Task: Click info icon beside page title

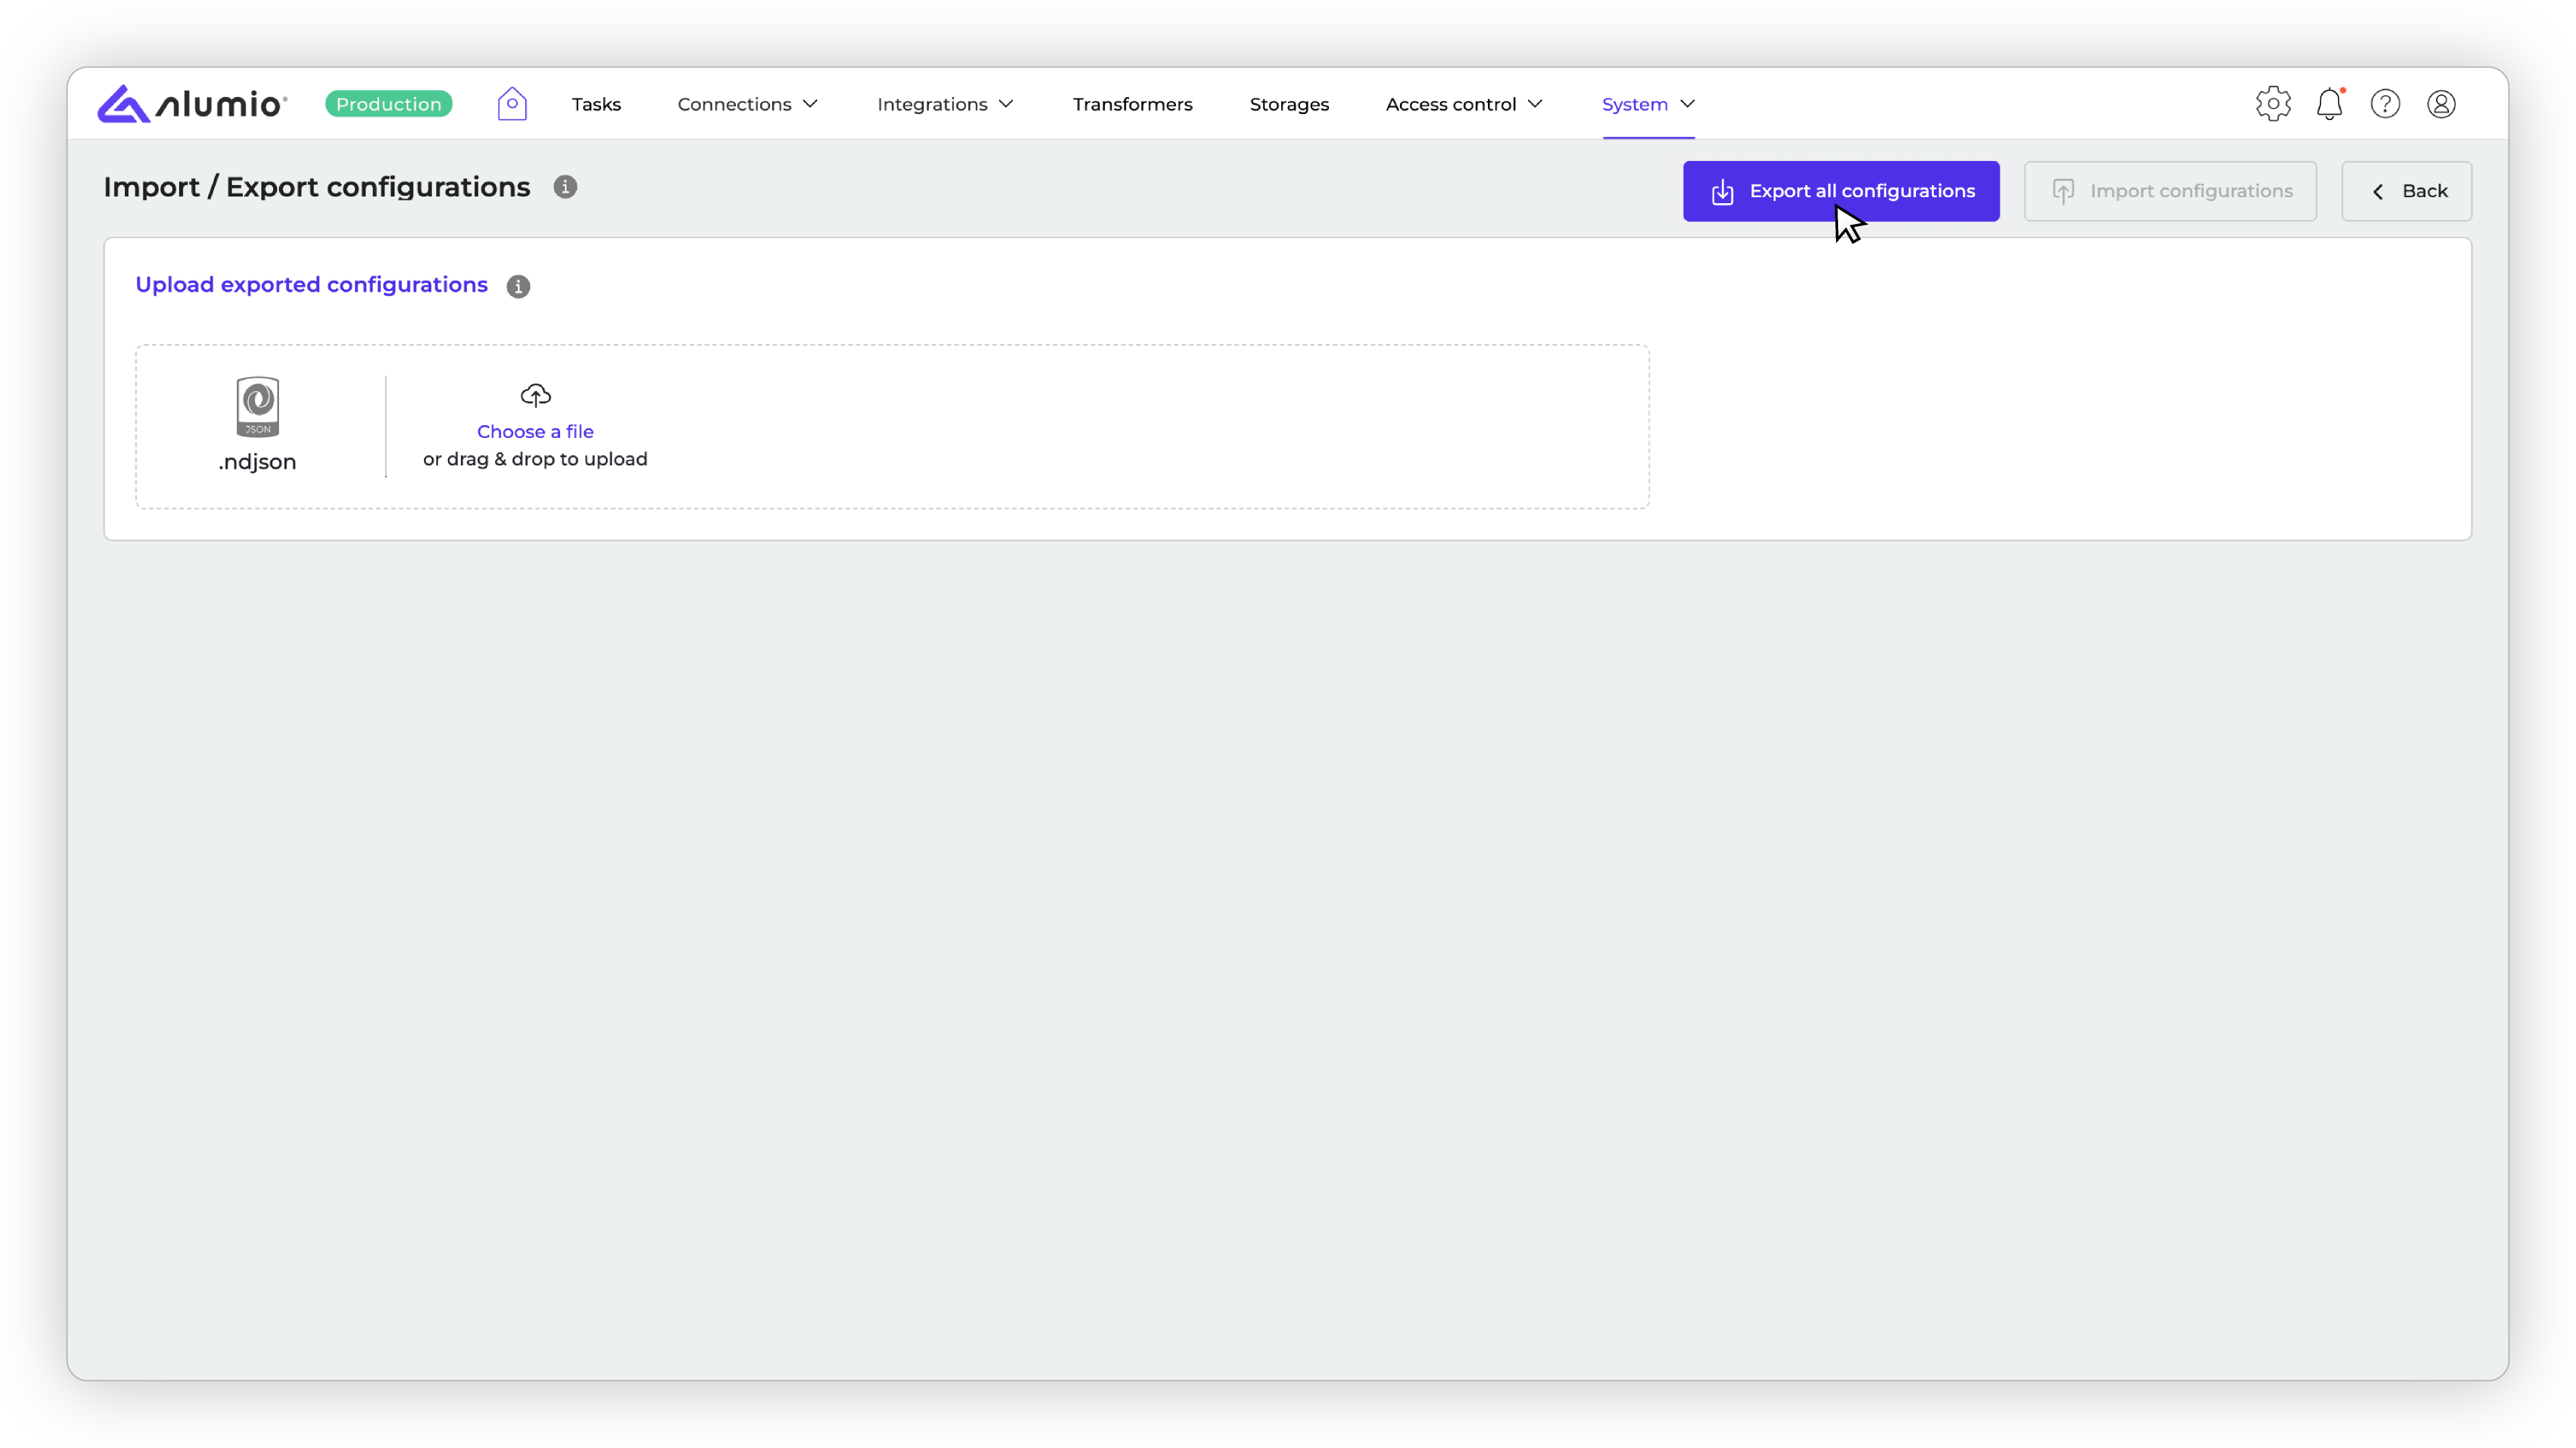Action: pyautogui.click(x=565, y=187)
